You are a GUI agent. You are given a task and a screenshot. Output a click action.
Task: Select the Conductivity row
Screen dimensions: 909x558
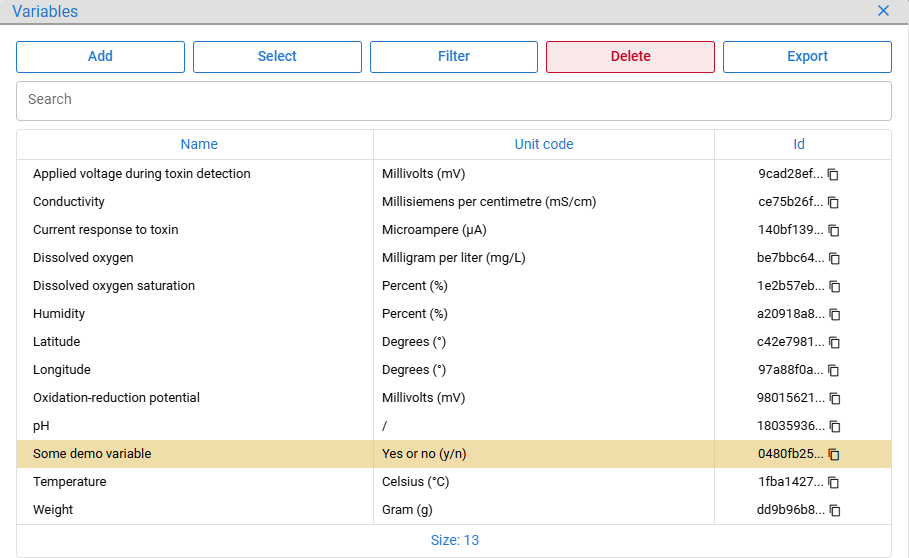click(x=454, y=202)
